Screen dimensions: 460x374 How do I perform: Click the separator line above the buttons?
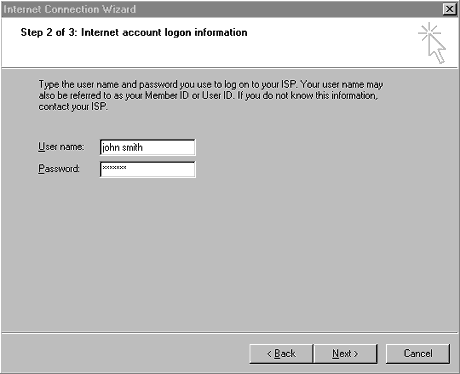[x=230, y=332]
